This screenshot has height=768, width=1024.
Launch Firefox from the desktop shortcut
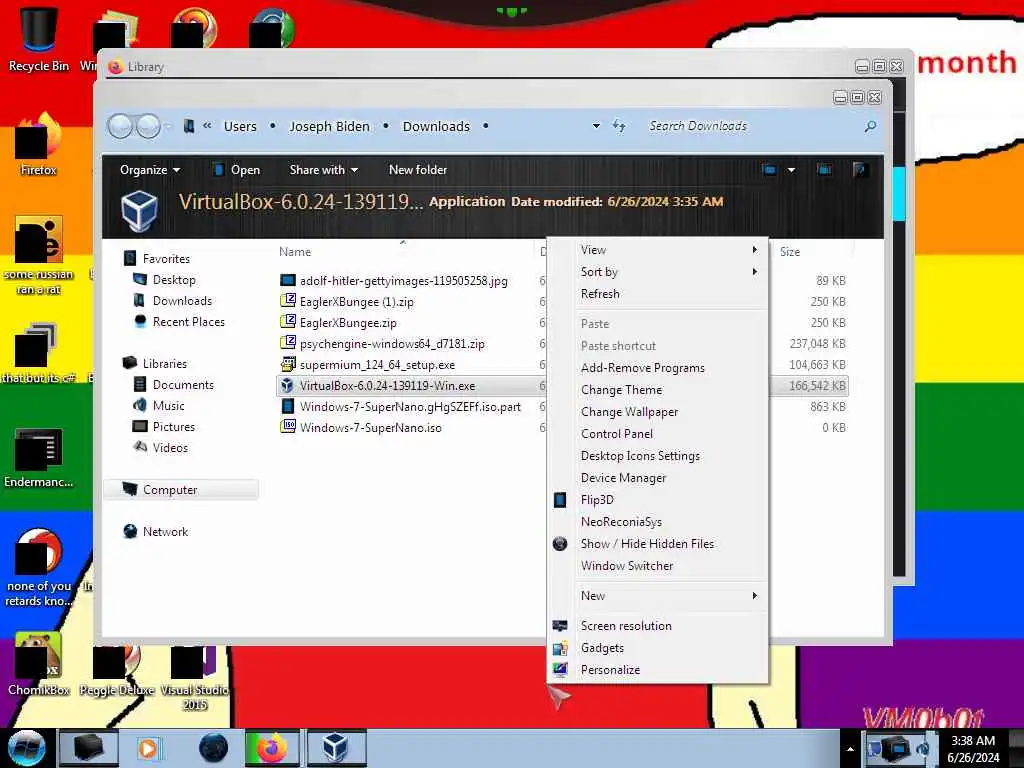38,145
